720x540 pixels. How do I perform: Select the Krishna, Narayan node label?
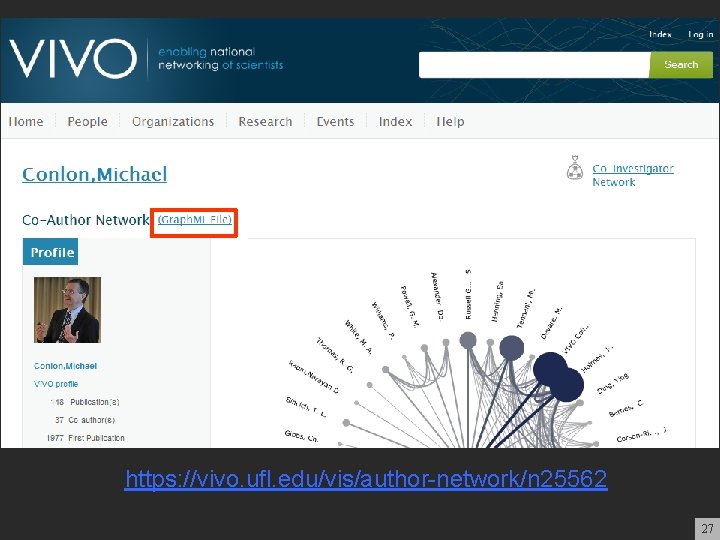314,377
